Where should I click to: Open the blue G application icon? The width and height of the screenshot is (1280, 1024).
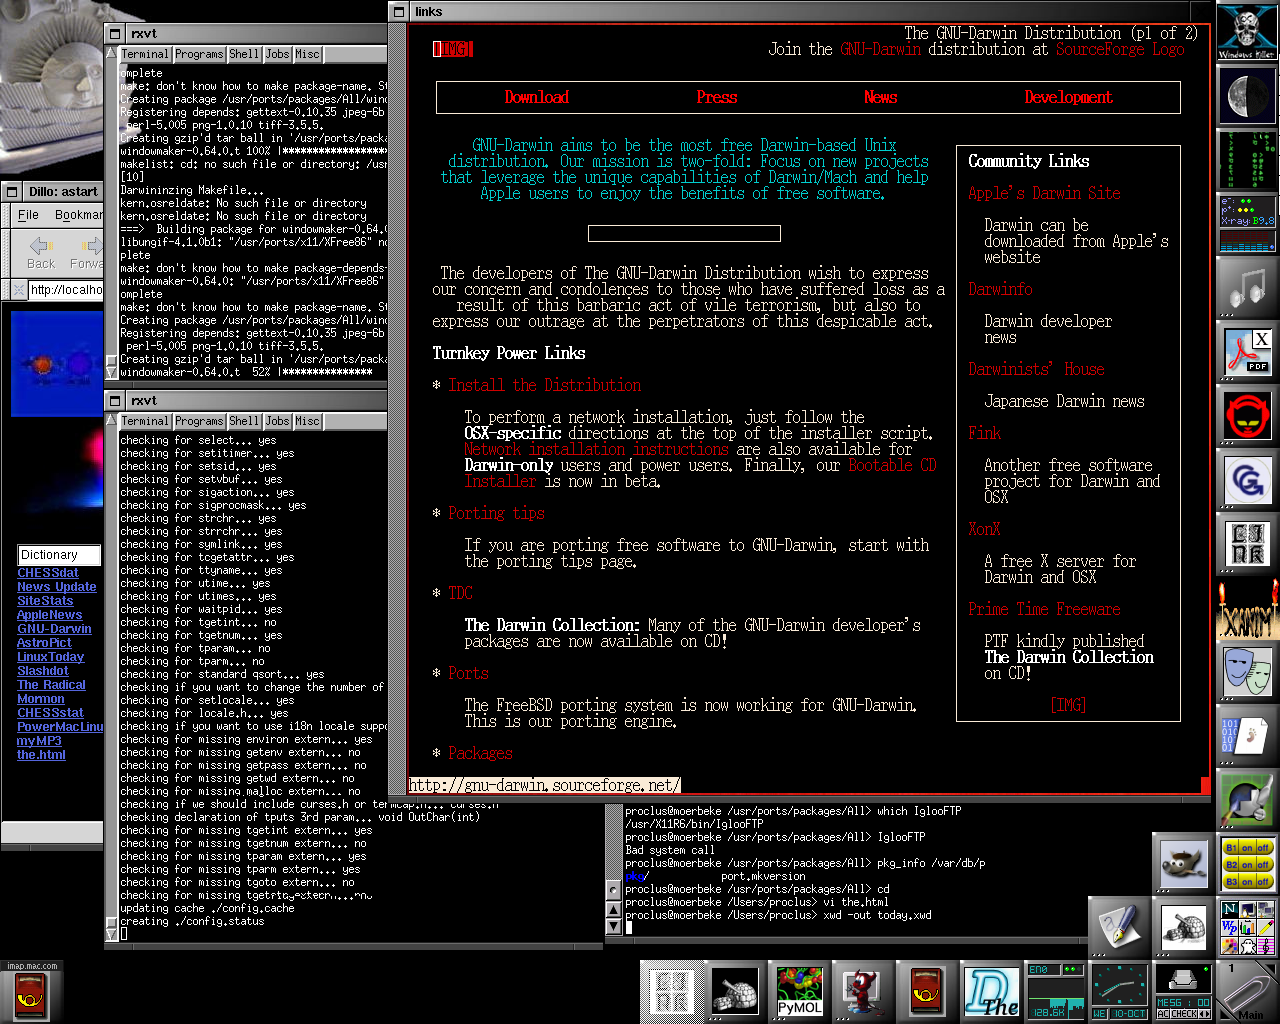pos(1247,480)
